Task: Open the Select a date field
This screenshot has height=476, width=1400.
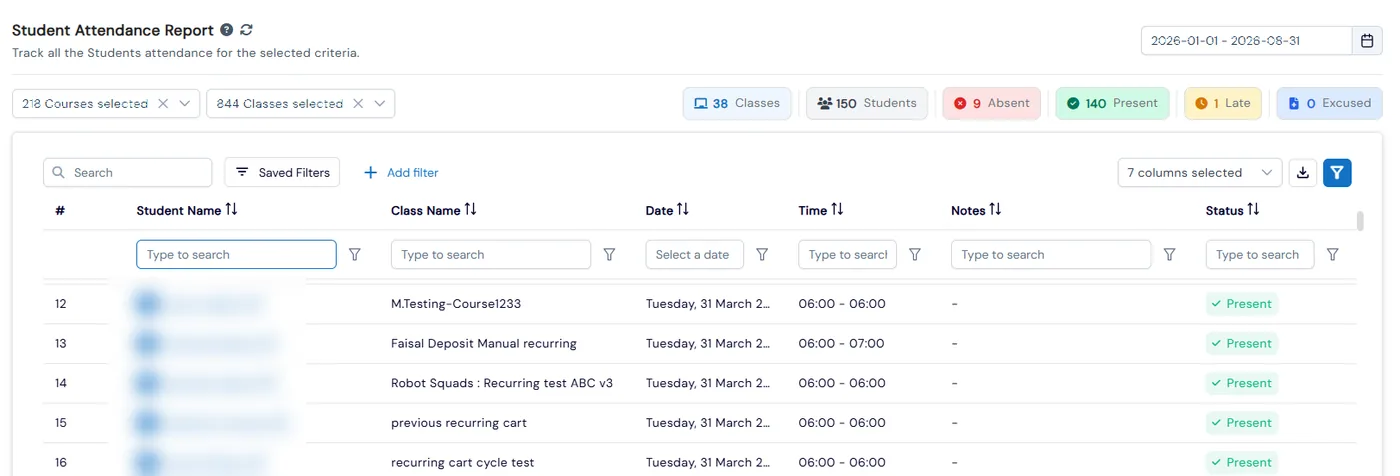Action: coord(694,255)
